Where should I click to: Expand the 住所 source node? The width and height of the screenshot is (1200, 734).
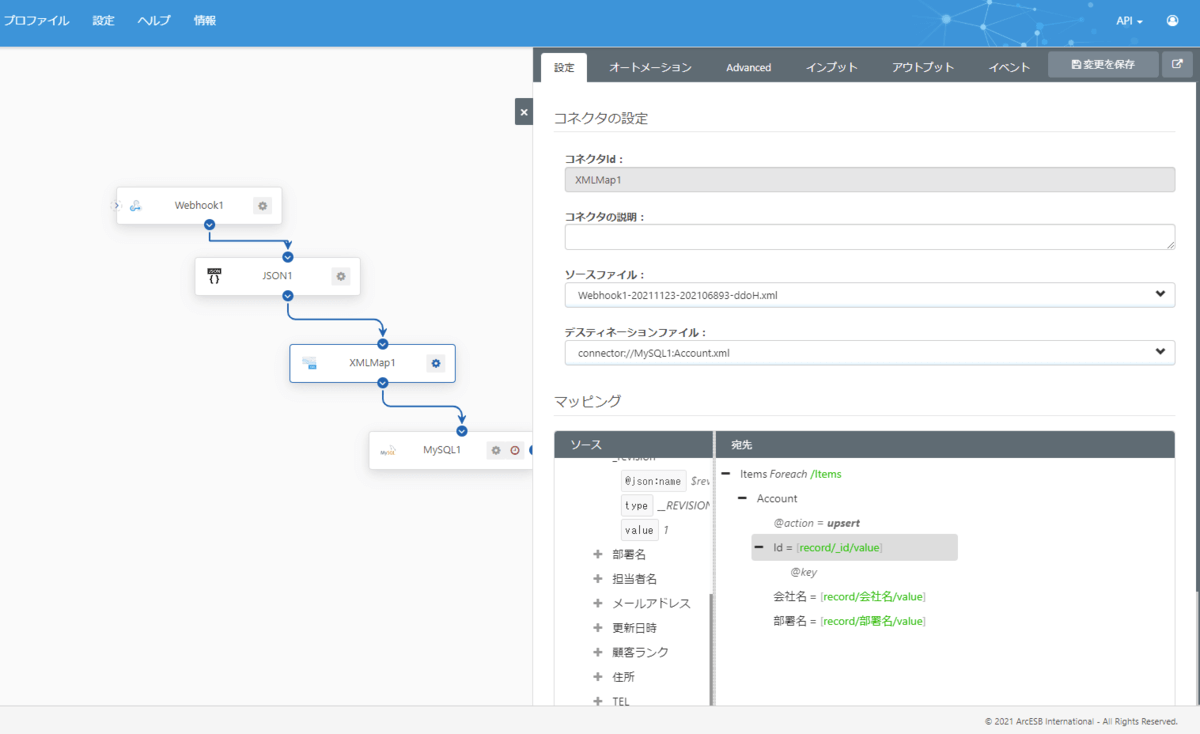(598, 677)
